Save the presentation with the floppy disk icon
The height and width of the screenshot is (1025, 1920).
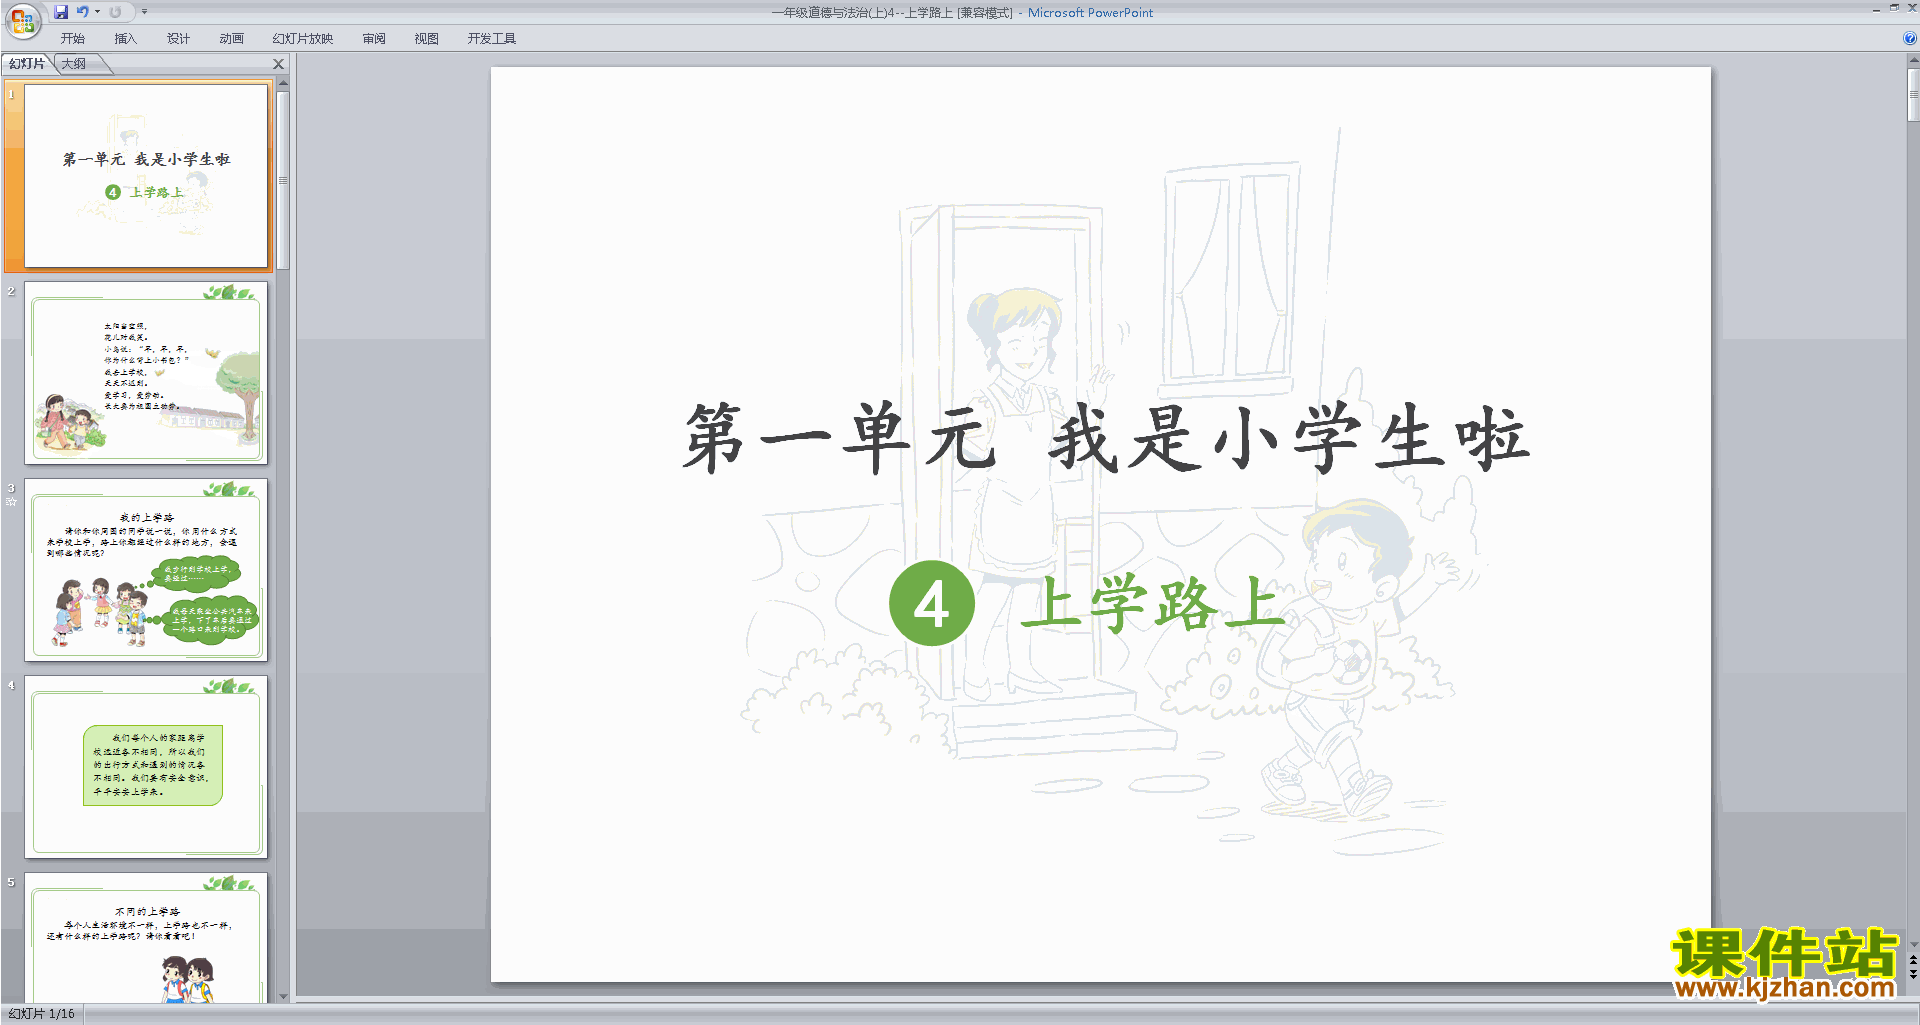click(x=61, y=12)
